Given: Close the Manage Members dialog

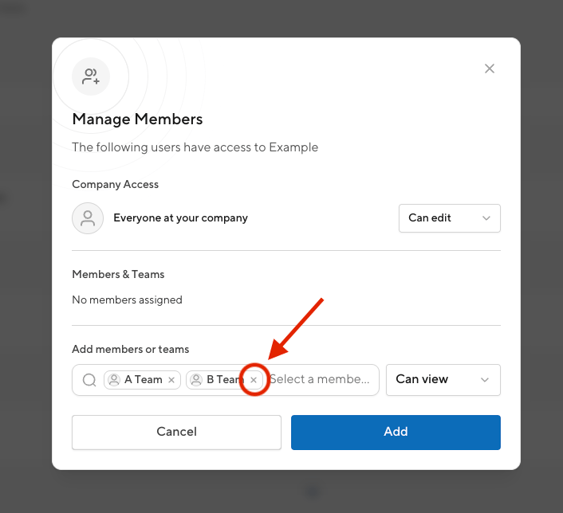Looking at the screenshot, I should tap(489, 69).
